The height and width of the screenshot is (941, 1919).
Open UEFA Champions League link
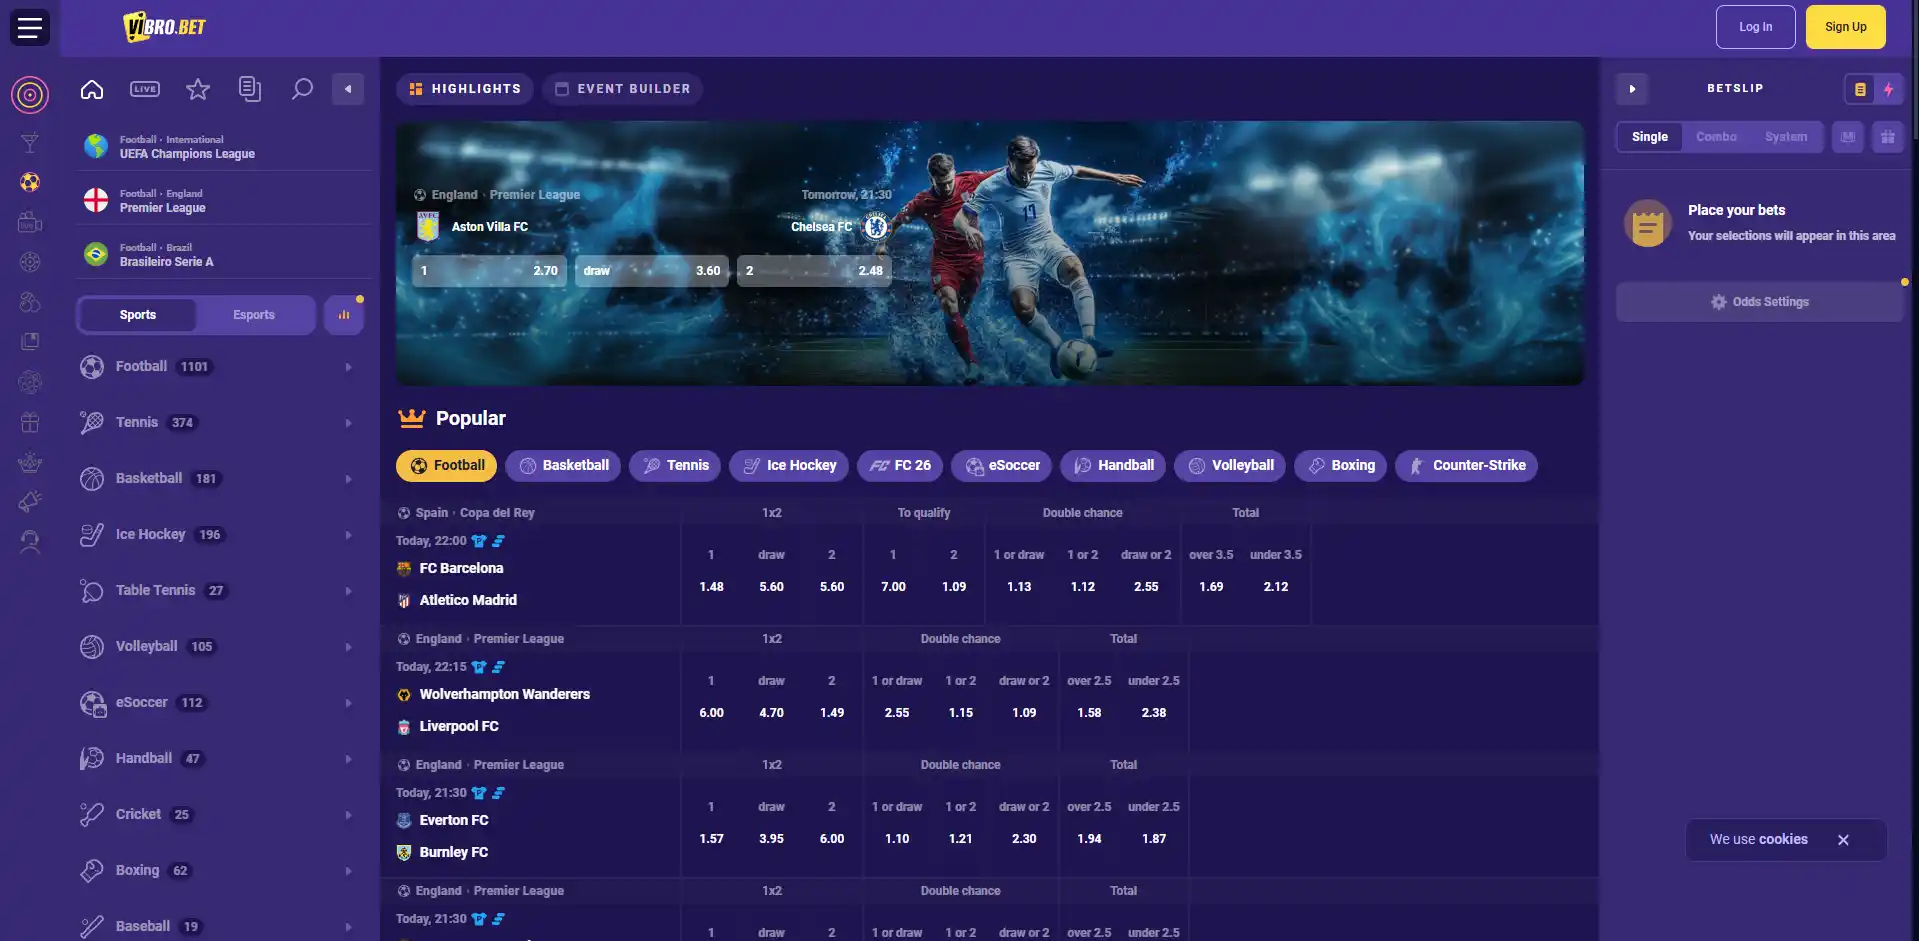pyautogui.click(x=222, y=147)
